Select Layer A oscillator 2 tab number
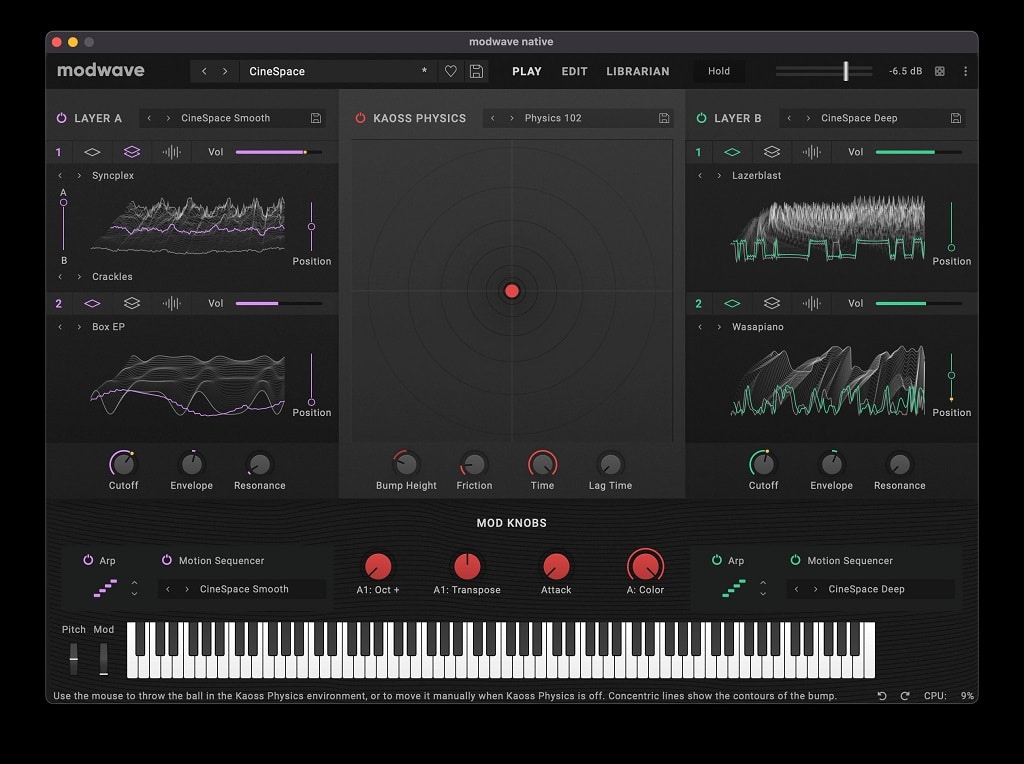The width and height of the screenshot is (1024, 764). point(58,304)
